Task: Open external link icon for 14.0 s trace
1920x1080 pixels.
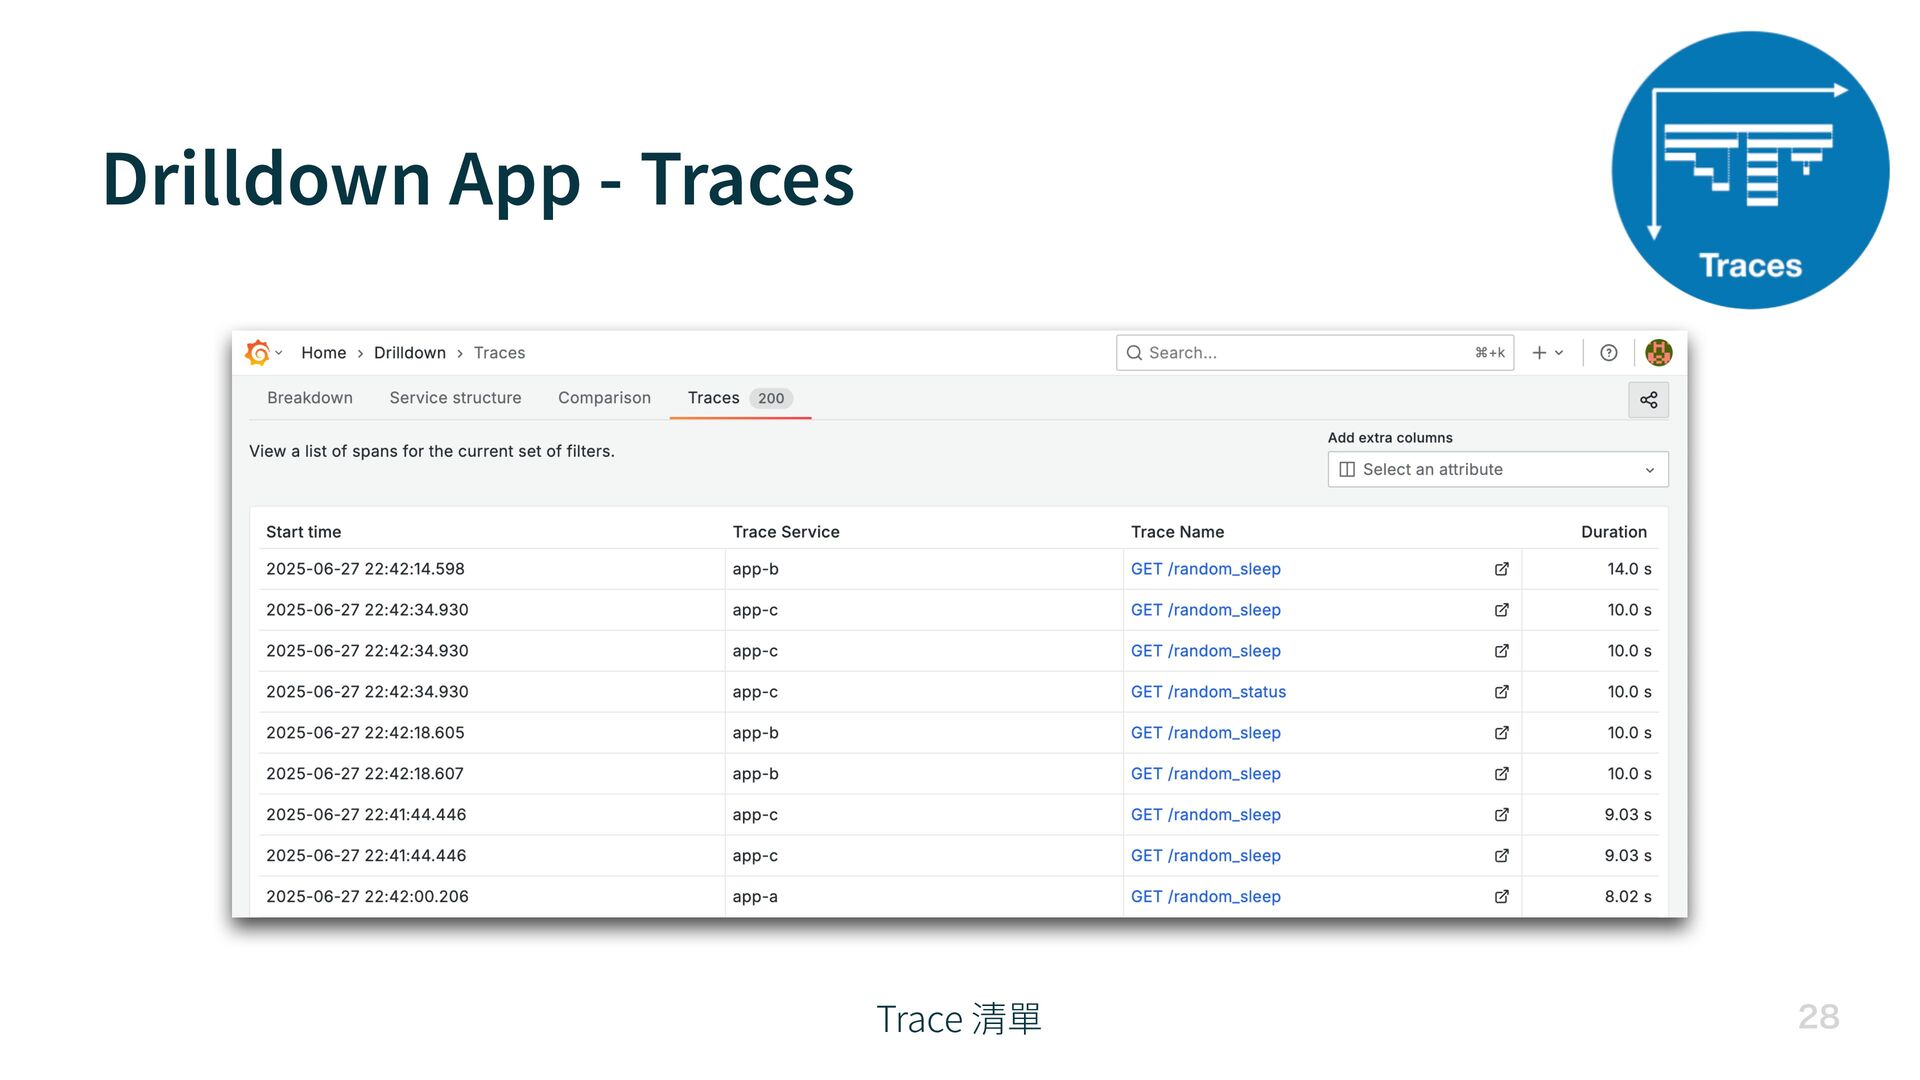Action: (1501, 569)
